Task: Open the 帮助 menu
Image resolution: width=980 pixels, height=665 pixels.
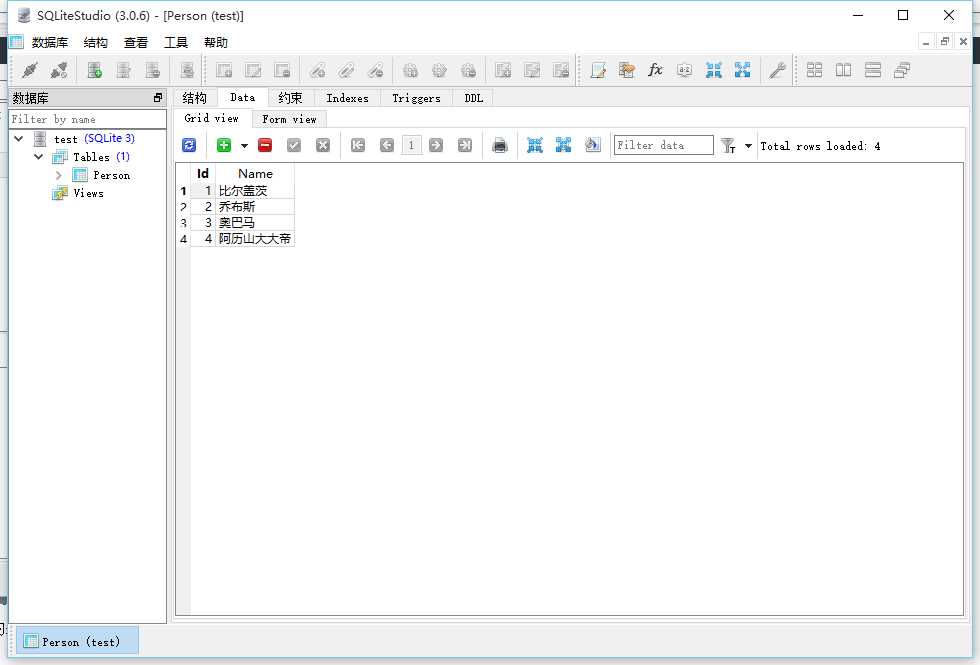Action: point(216,42)
